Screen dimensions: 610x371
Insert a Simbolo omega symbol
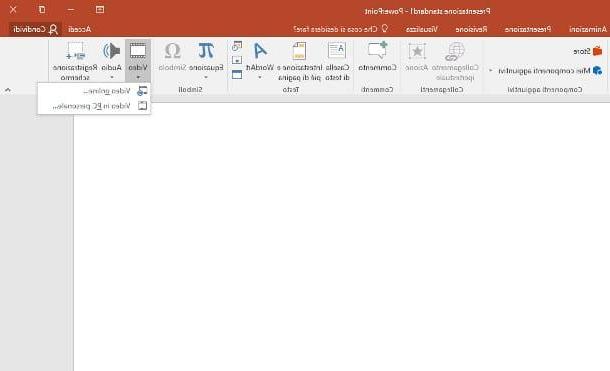click(173, 56)
